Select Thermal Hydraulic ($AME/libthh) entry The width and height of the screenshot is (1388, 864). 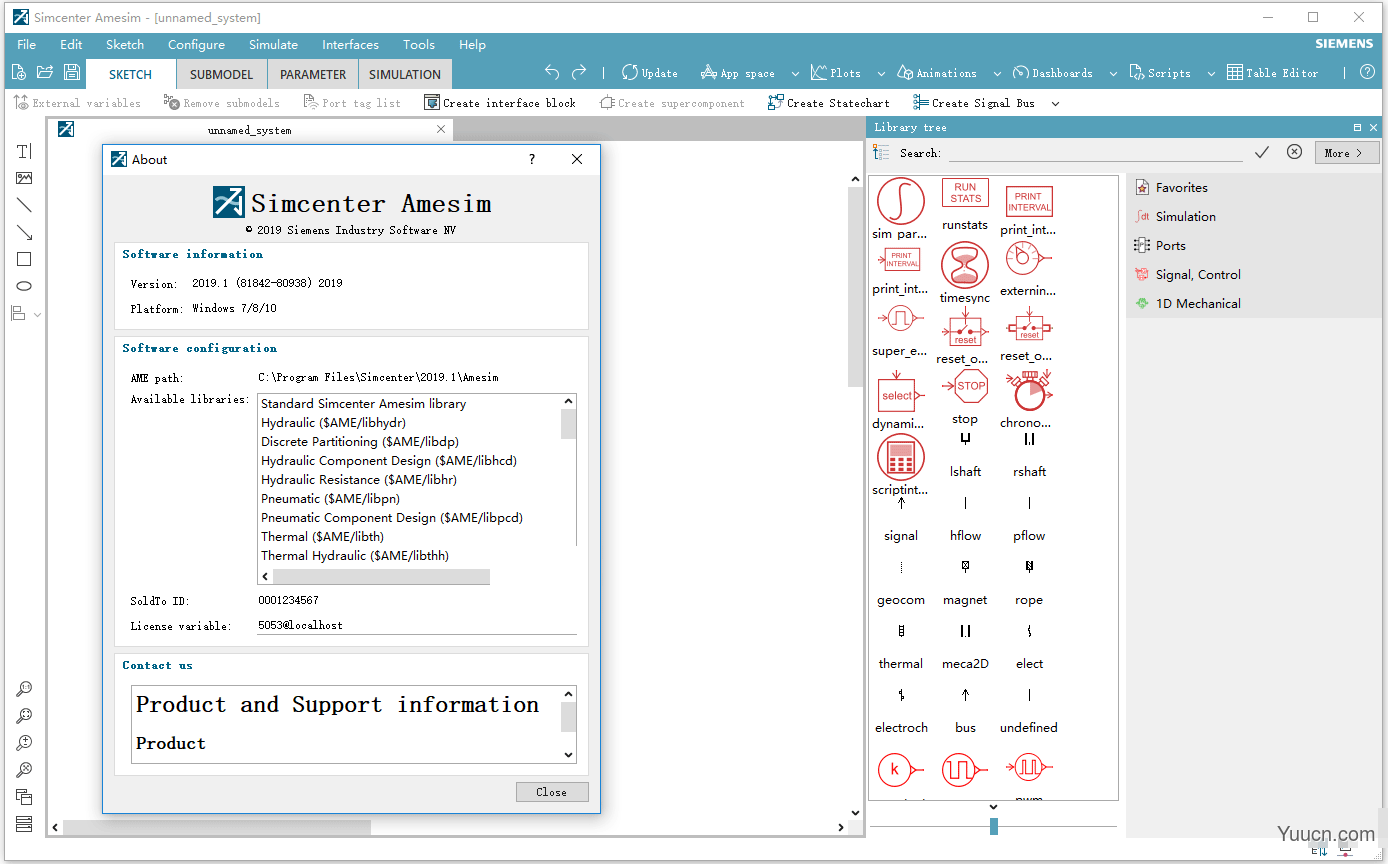coord(355,555)
